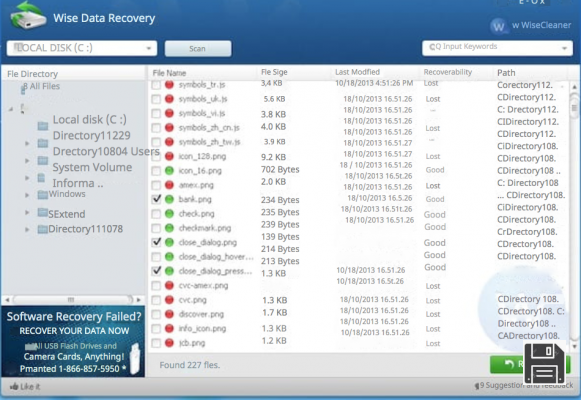The width and height of the screenshot is (581, 400).
Task: Sort by File Name column header
Action: point(169,73)
